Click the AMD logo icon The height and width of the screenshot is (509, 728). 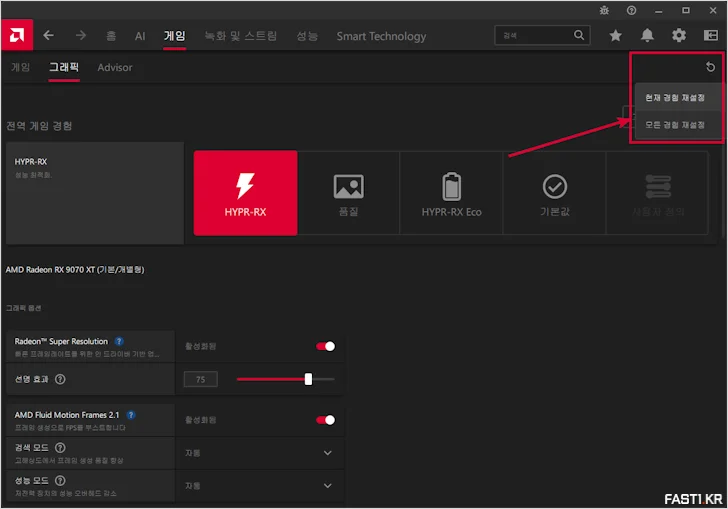point(17,35)
